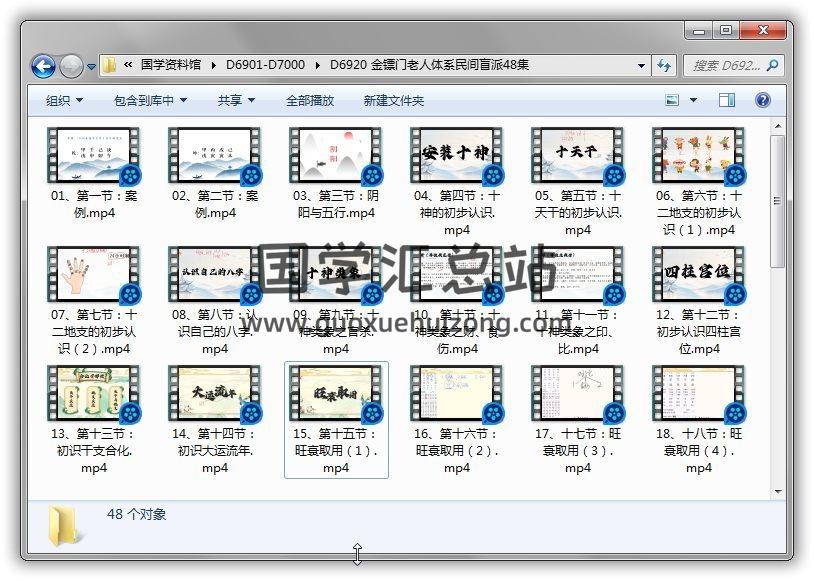This screenshot has width=814, height=581.
Task: Click the folder icon in address bar
Action: (110, 66)
